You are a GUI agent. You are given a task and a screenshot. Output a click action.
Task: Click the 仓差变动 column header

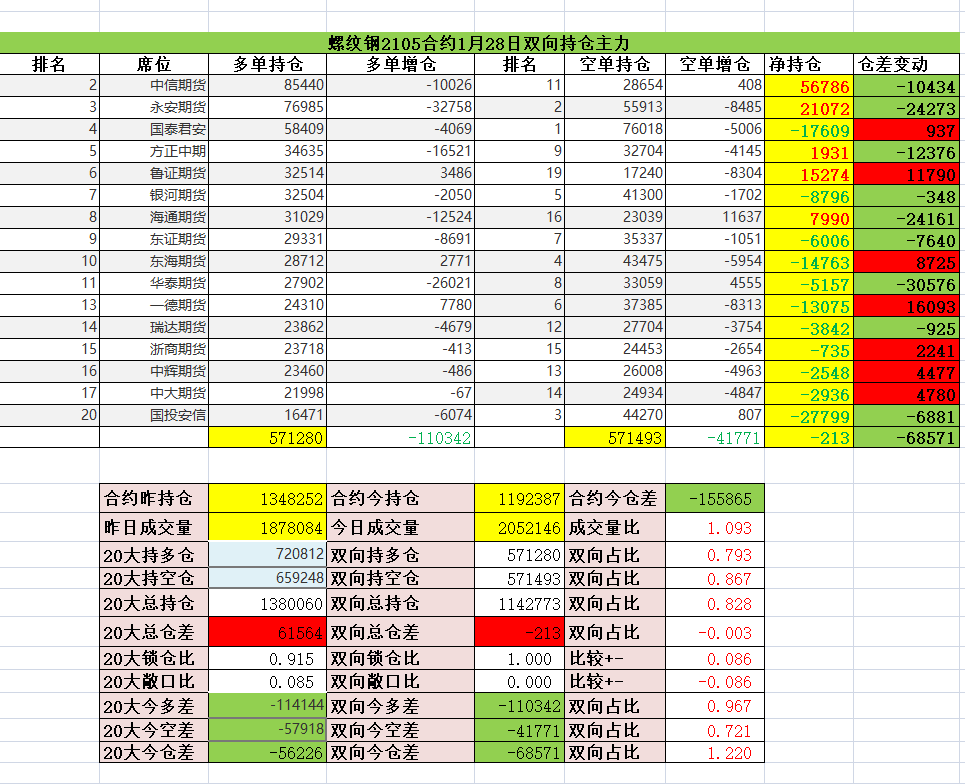907,64
